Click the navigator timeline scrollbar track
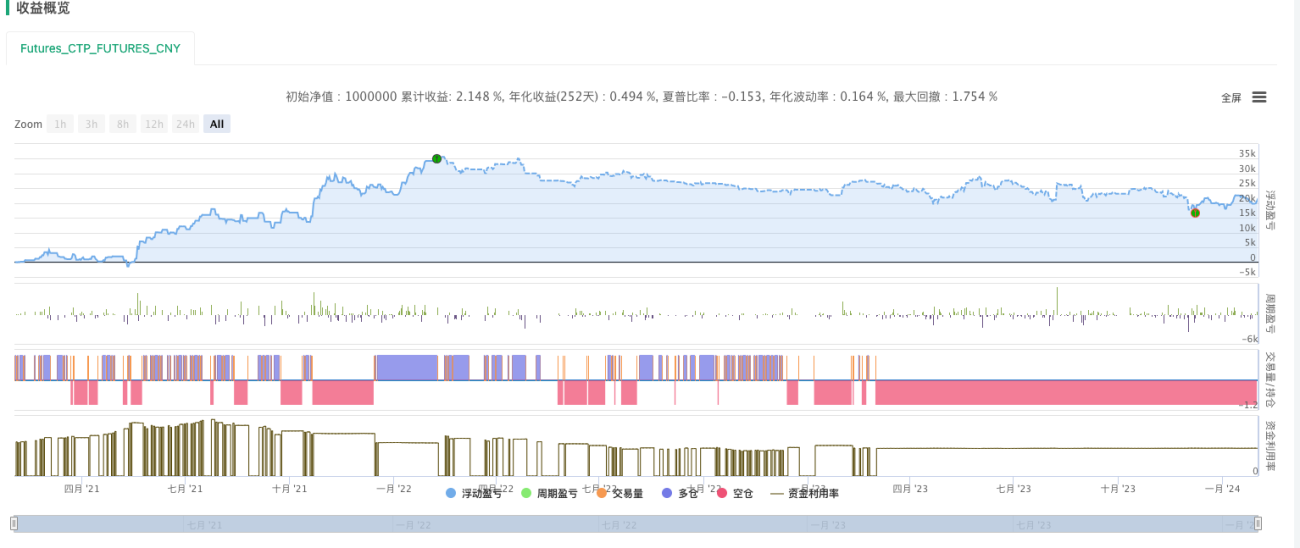1300x548 pixels. [x=636, y=524]
